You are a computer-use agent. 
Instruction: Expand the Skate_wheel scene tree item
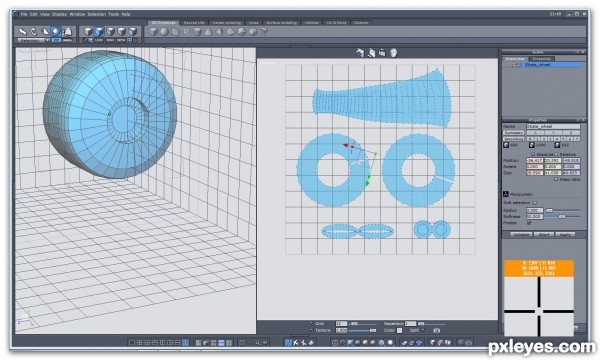coord(514,65)
